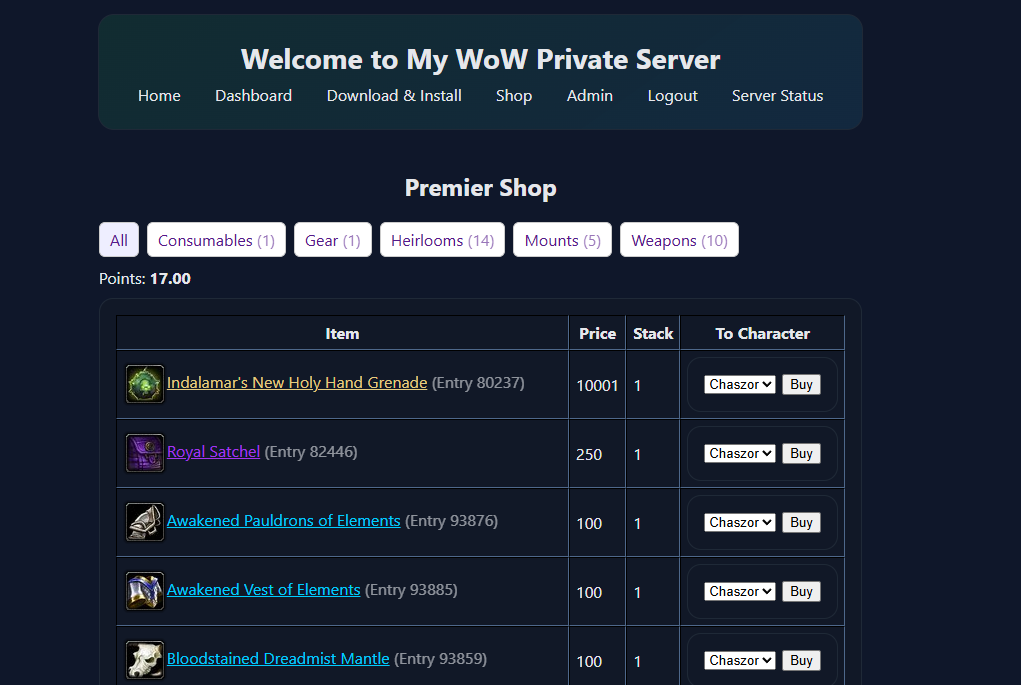Go to the Home page
The height and width of the screenshot is (685, 1021).
tap(159, 96)
